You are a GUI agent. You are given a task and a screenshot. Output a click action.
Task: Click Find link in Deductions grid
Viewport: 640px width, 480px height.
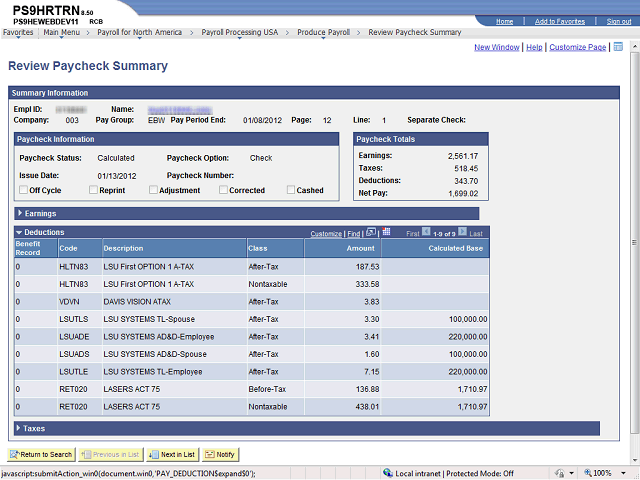click(354, 233)
